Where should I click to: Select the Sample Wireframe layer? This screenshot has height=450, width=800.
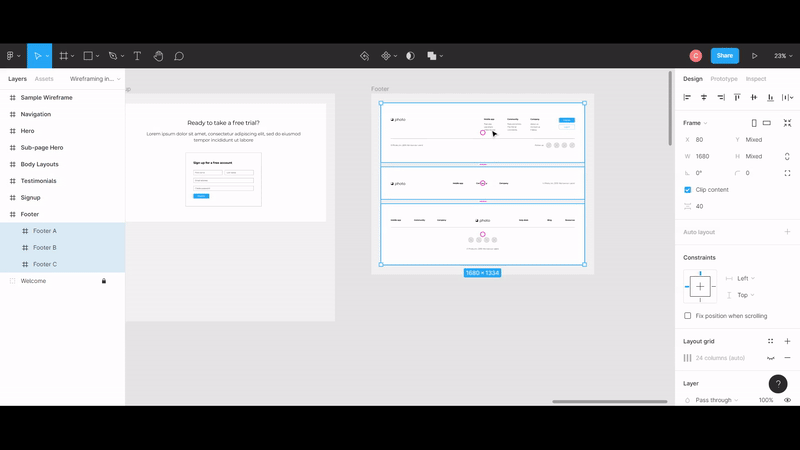62,97
